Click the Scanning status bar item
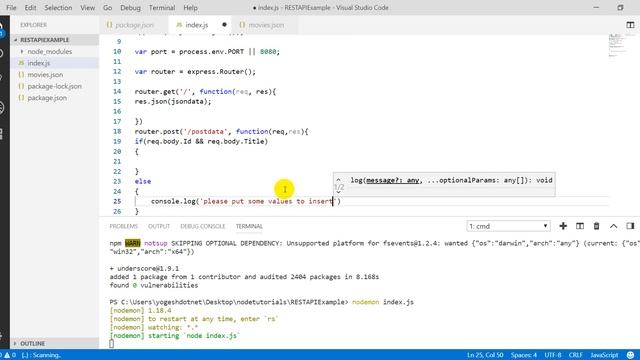The image size is (640, 360). click(41, 355)
